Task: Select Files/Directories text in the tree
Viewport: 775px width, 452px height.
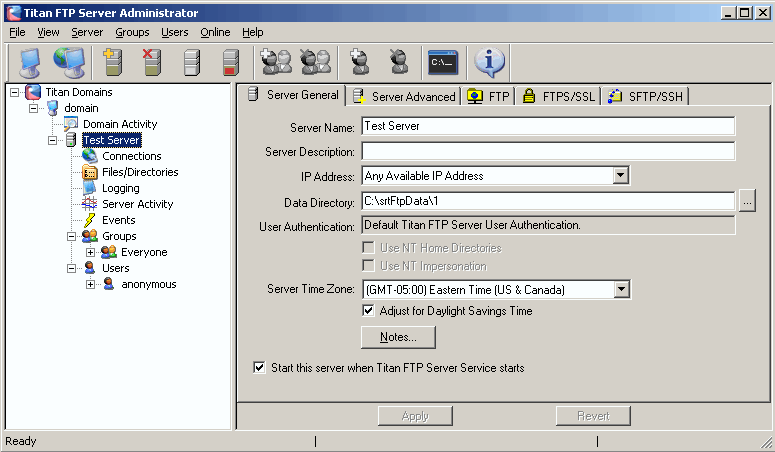Action: (x=140, y=172)
